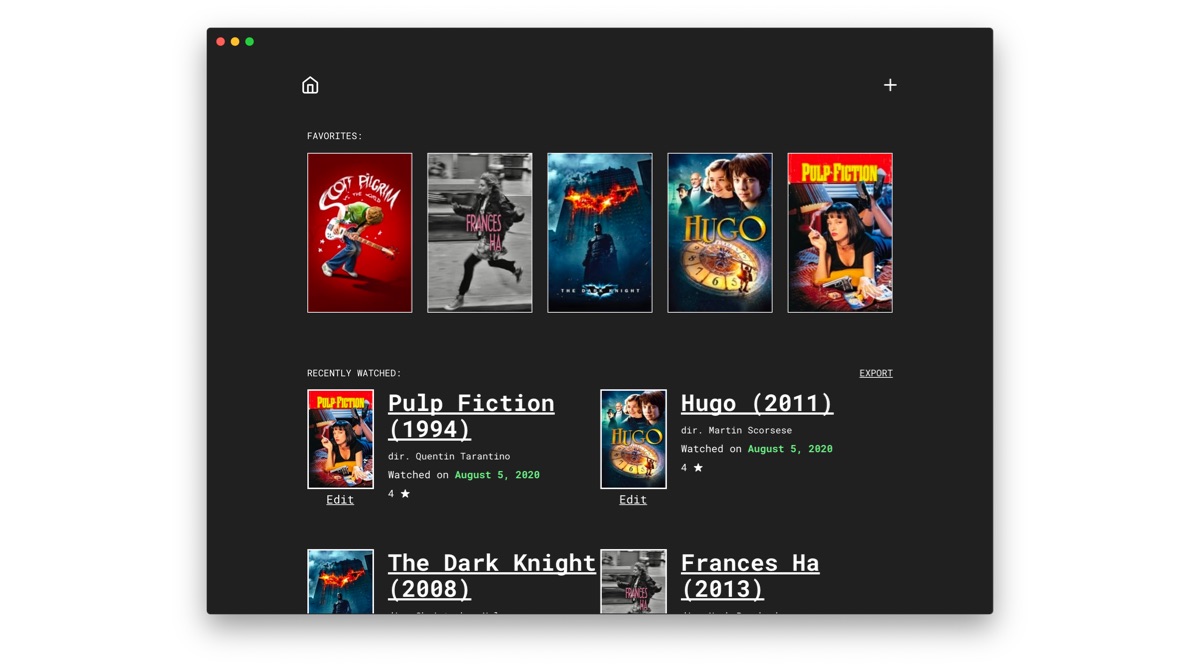Open Scott Pilgrim poster in favorites
The height and width of the screenshot is (668, 1200).
(360, 233)
